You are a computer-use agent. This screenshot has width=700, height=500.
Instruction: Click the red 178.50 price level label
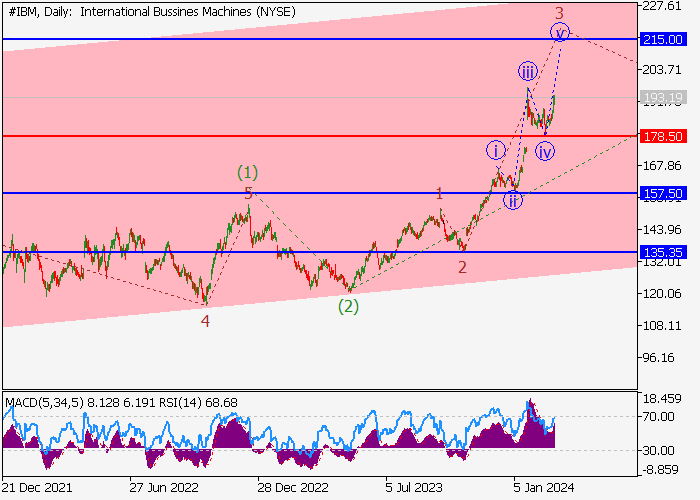663,136
